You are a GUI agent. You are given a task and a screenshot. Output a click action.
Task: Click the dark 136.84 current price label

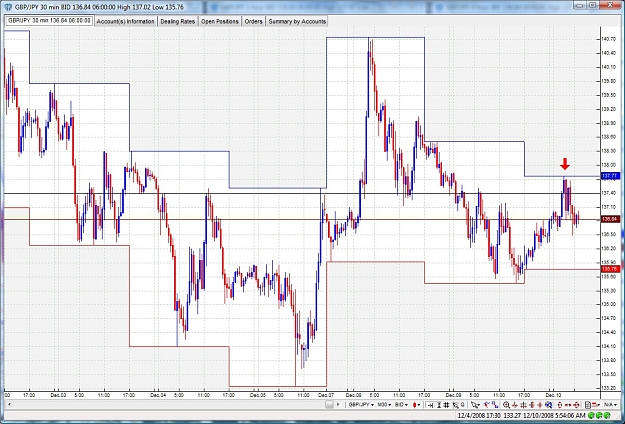tap(610, 219)
